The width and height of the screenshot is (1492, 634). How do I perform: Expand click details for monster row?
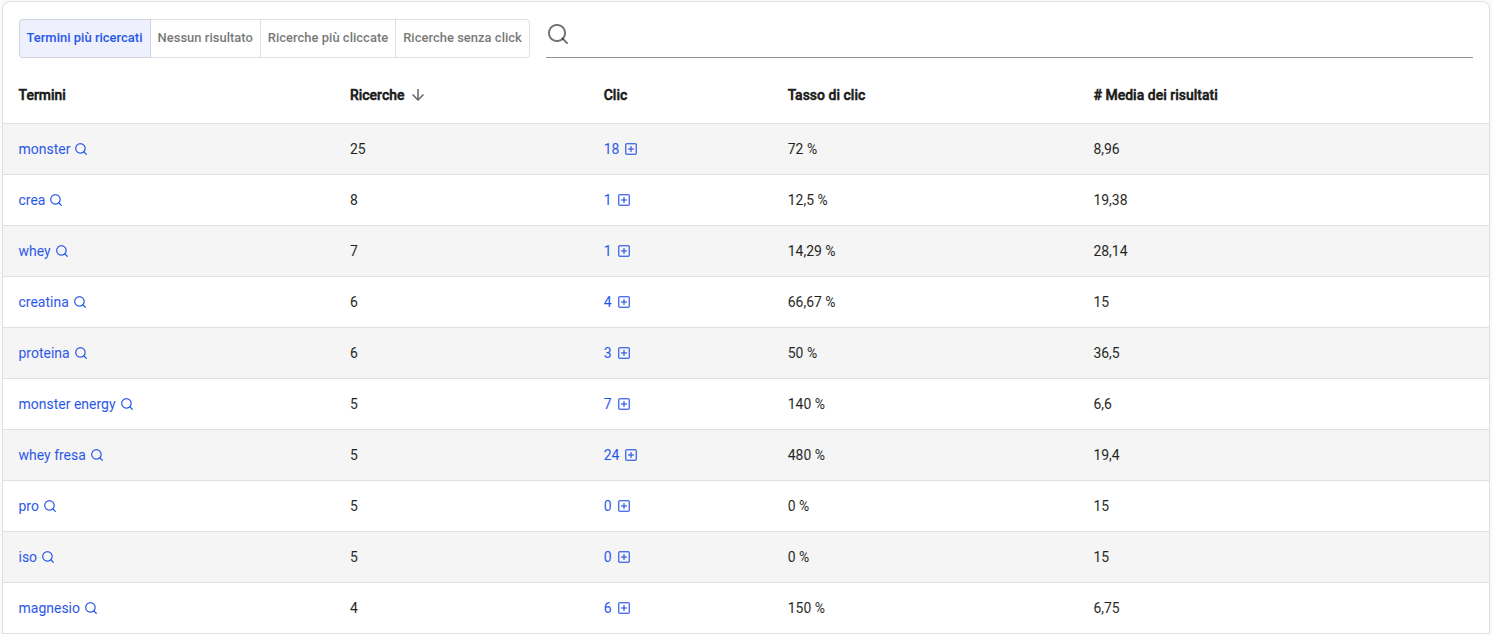coord(631,149)
